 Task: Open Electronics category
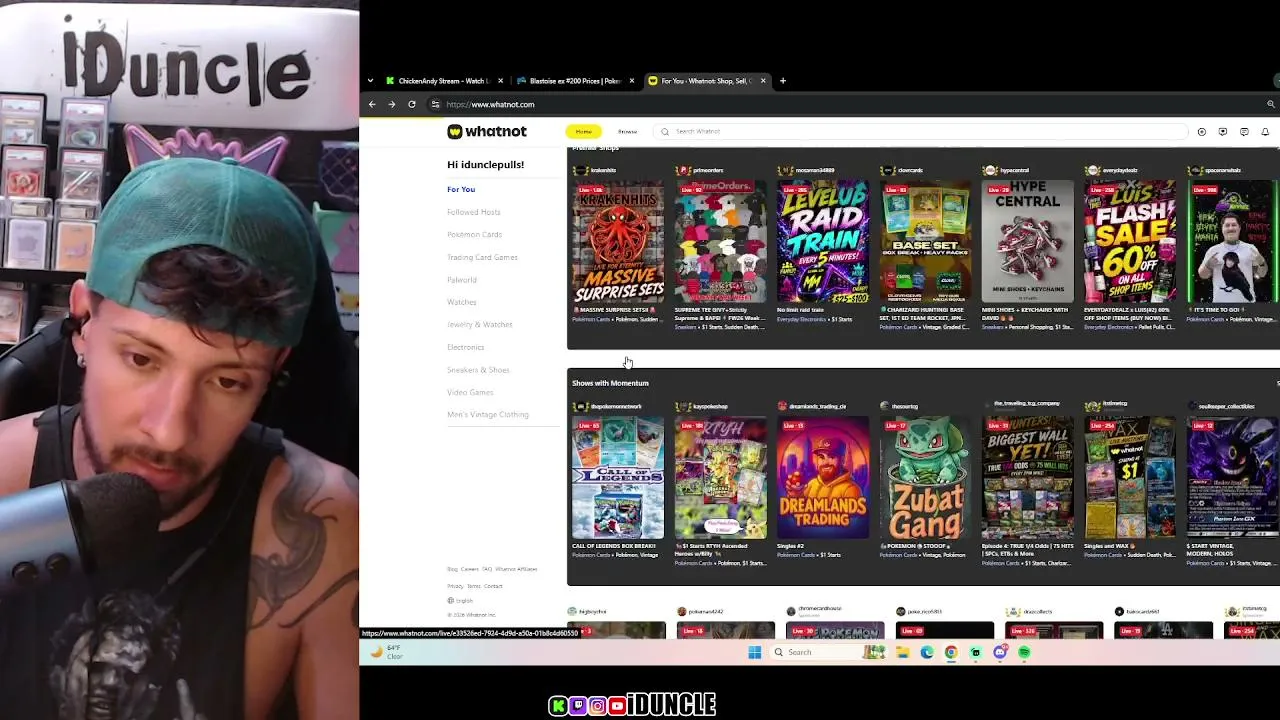466,347
